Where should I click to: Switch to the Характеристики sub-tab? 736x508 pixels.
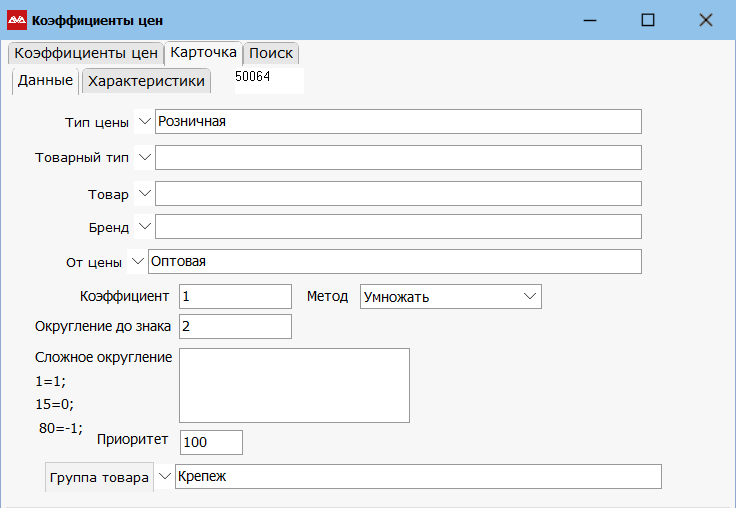[x=146, y=81]
